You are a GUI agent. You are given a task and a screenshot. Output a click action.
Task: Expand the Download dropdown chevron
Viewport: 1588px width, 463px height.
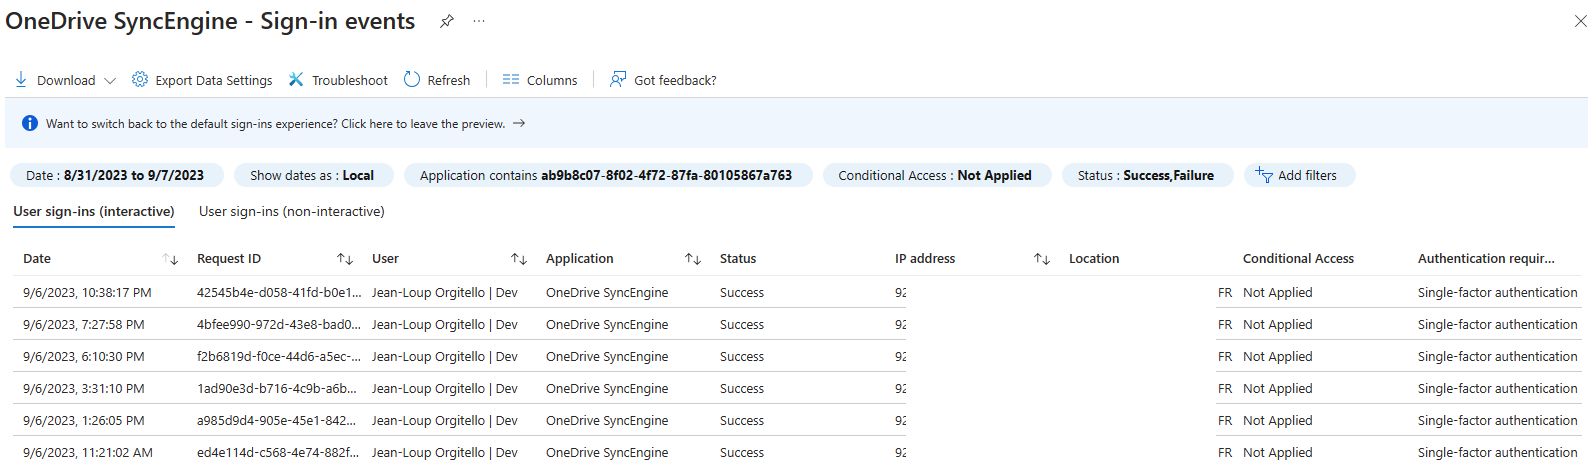point(110,81)
